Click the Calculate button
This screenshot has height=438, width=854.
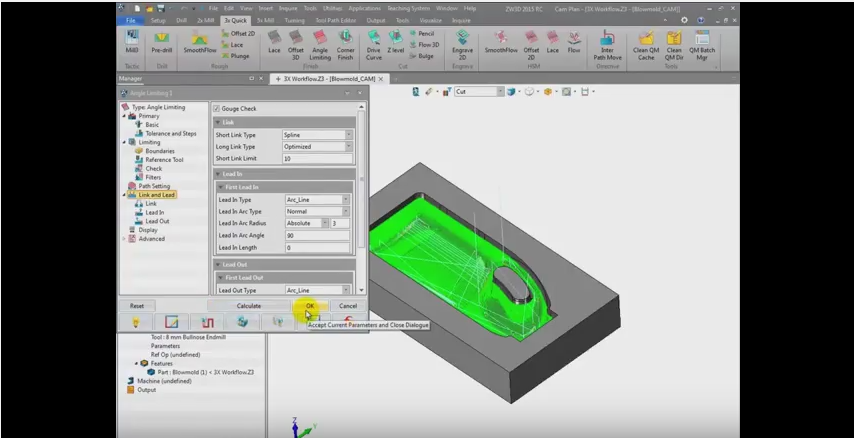(248, 306)
